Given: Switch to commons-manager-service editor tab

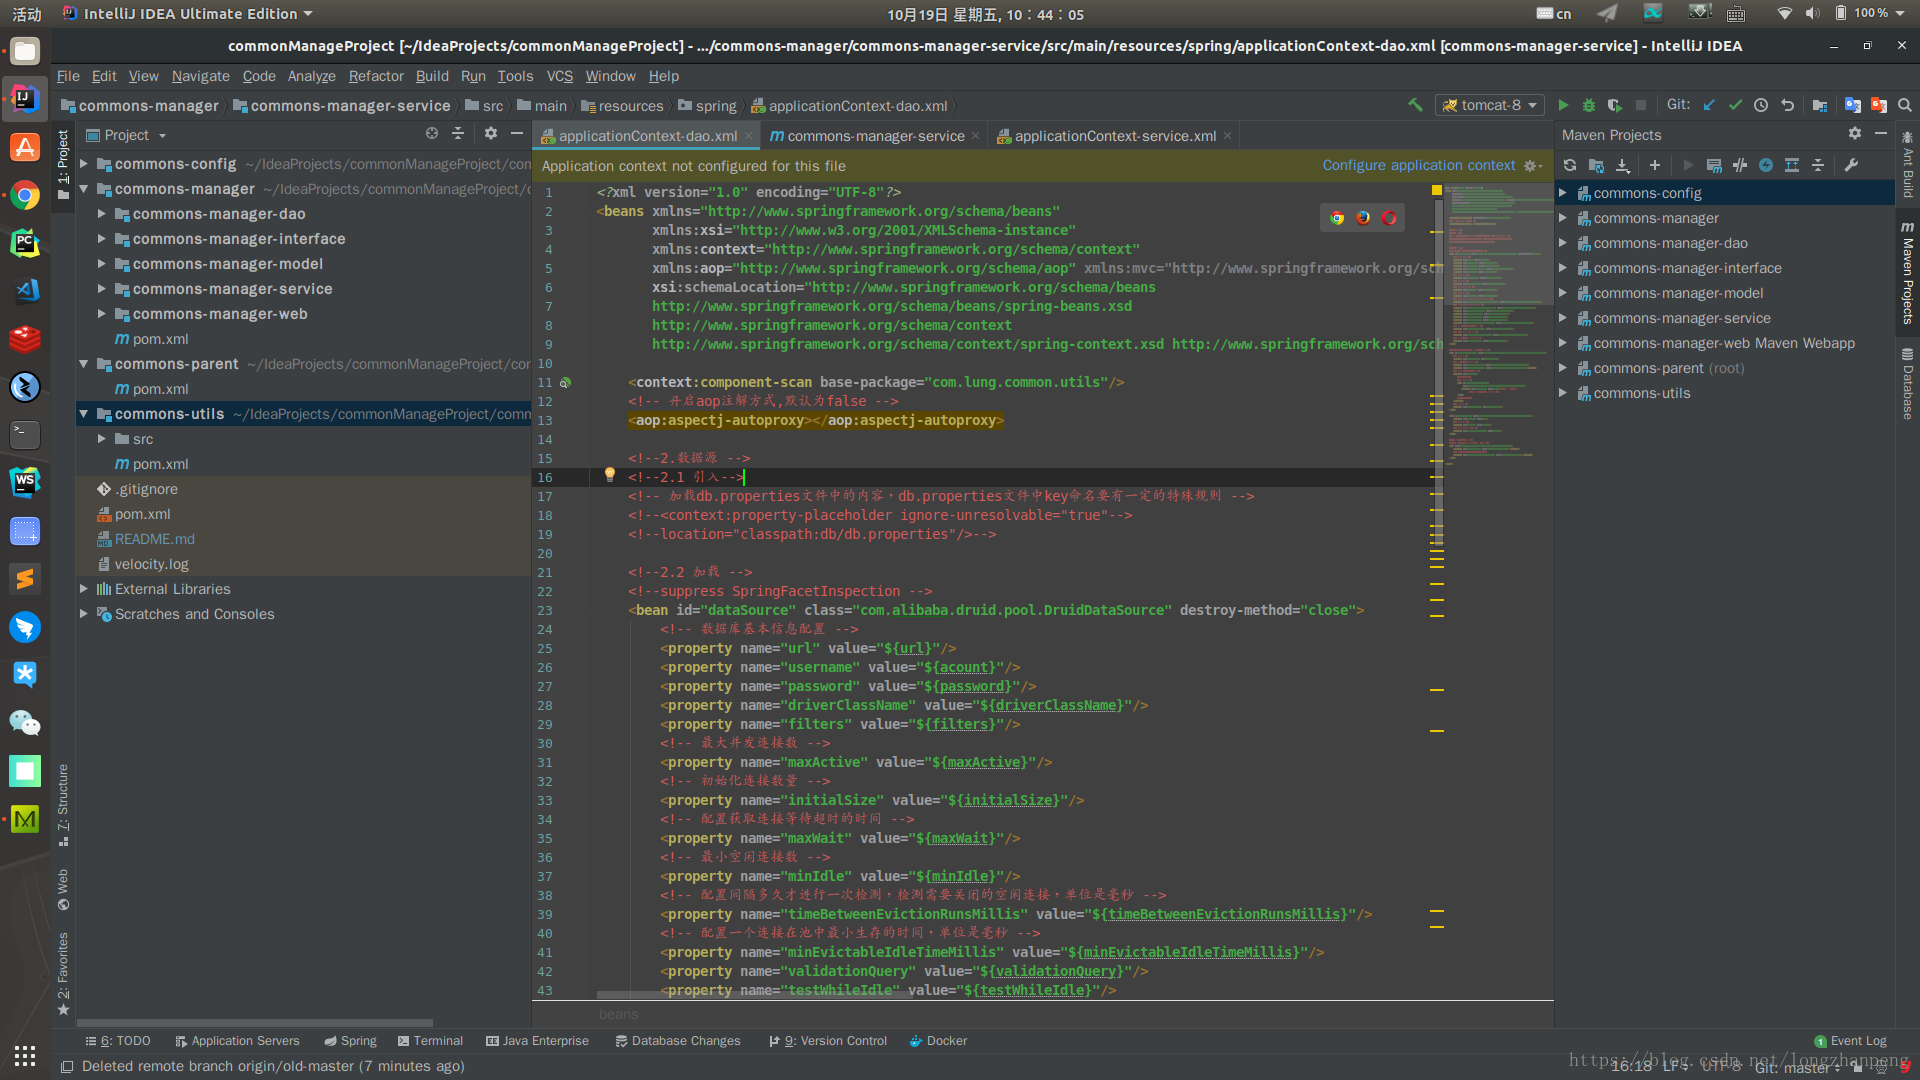Looking at the screenshot, I should pos(874,136).
